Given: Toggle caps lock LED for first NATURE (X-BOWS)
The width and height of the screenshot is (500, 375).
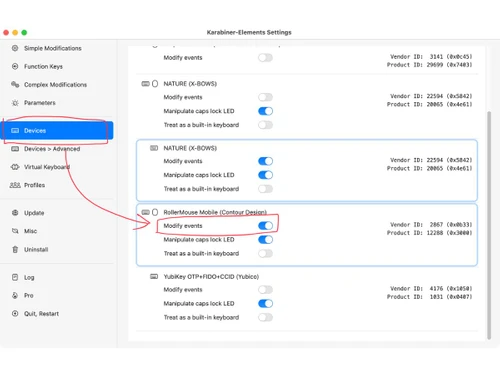Looking at the screenshot, I should click(265, 111).
